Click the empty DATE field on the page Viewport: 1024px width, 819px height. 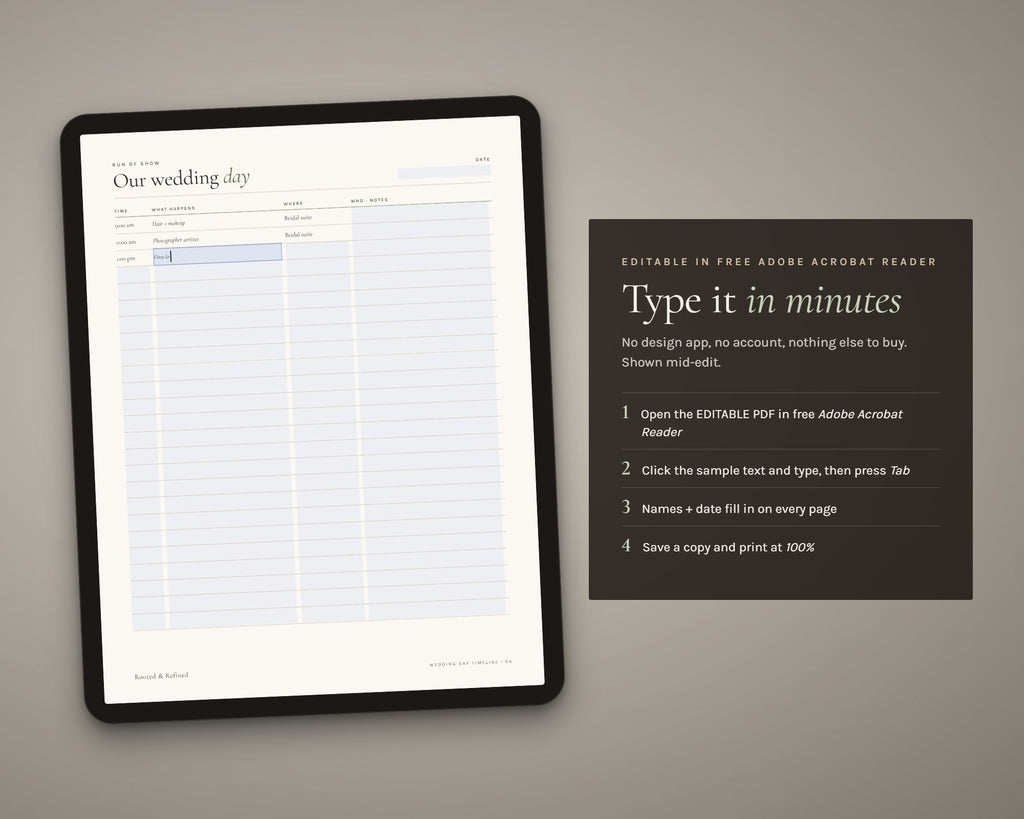(x=444, y=172)
